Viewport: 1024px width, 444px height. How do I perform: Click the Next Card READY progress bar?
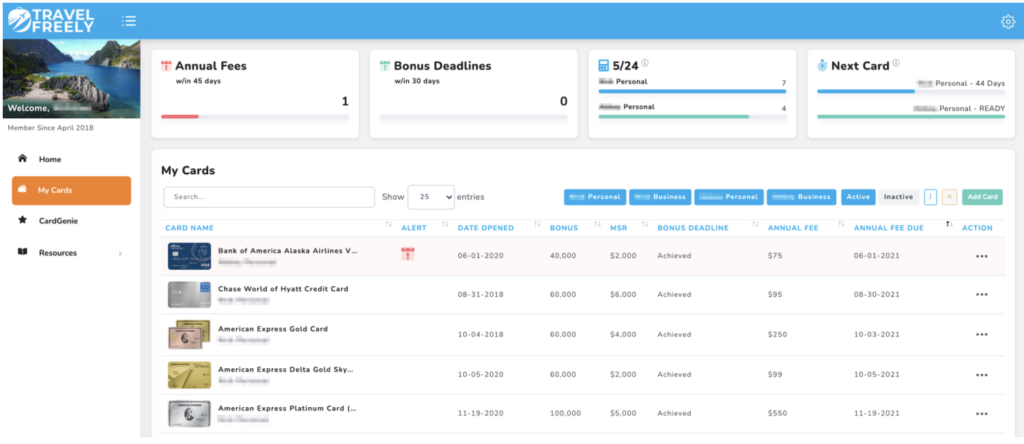click(911, 117)
